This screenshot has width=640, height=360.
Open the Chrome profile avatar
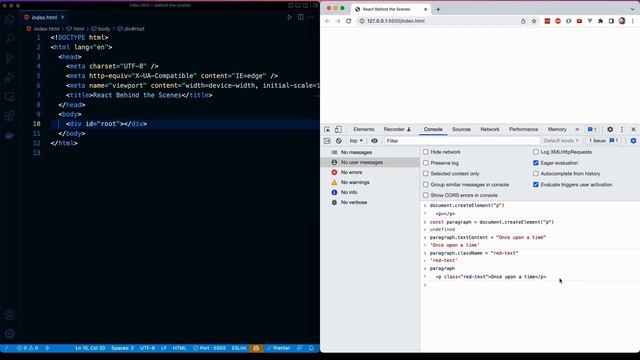tap(622, 21)
